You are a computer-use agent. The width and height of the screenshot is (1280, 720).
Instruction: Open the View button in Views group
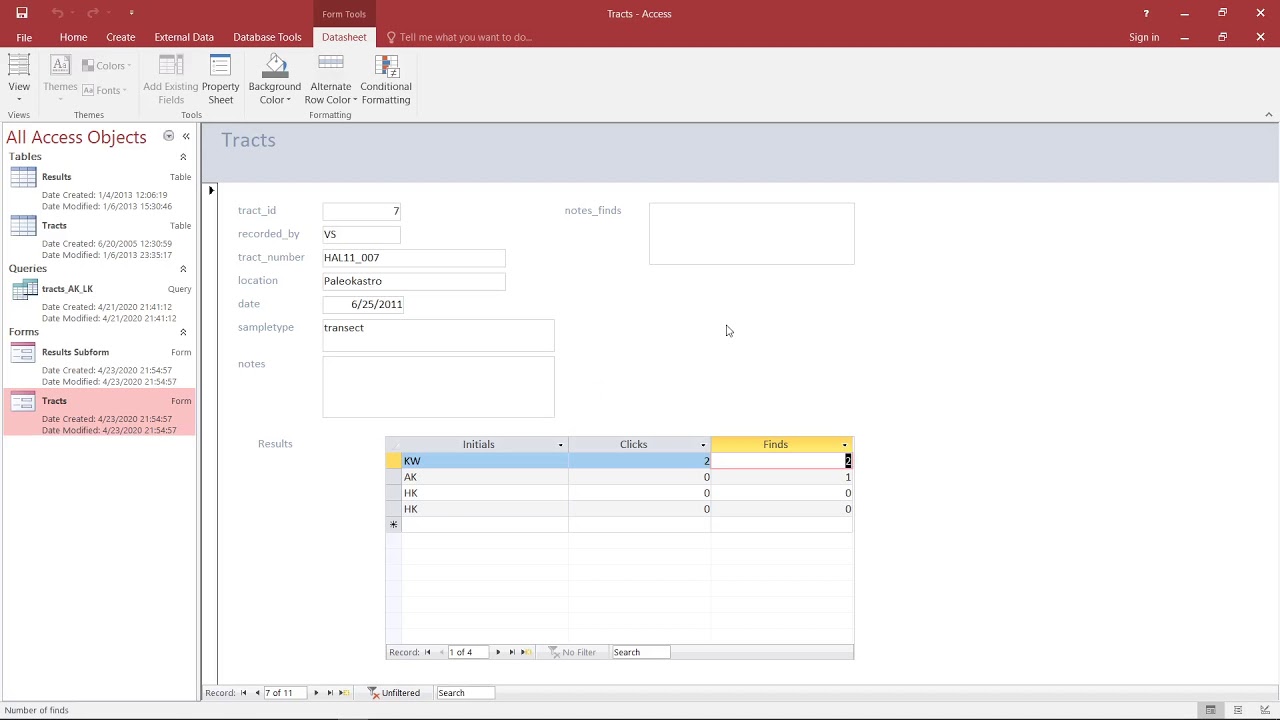(19, 78)
